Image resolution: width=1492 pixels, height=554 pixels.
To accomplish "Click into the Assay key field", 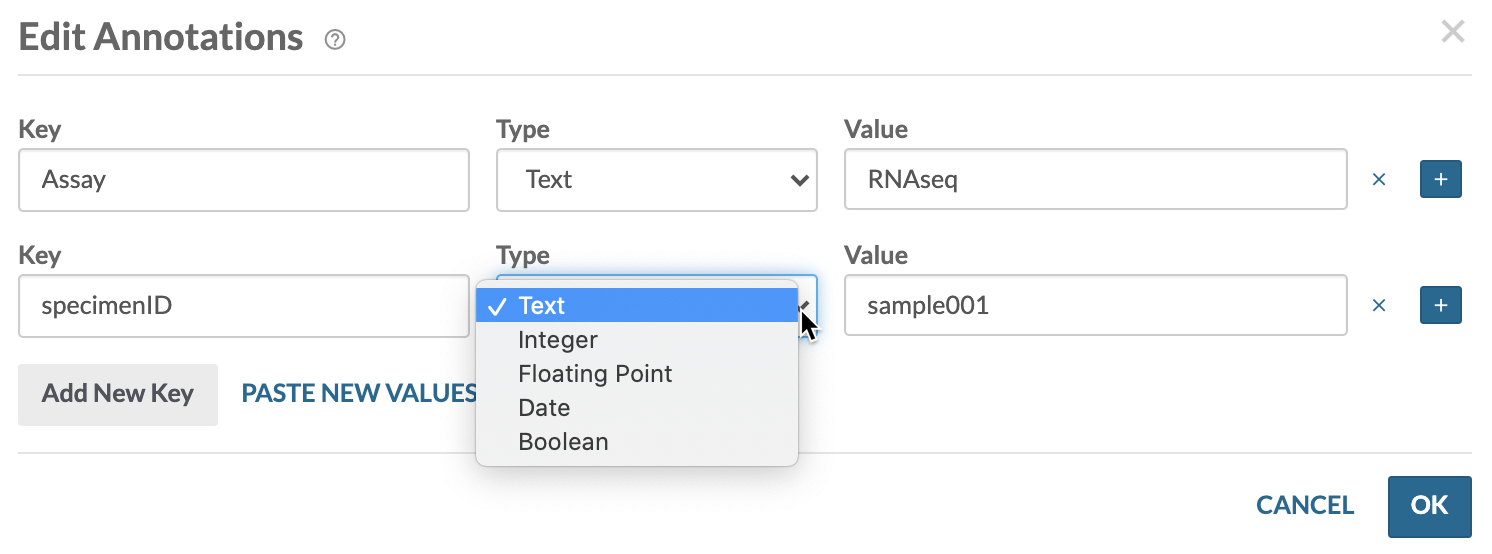I will coord(243,180).
